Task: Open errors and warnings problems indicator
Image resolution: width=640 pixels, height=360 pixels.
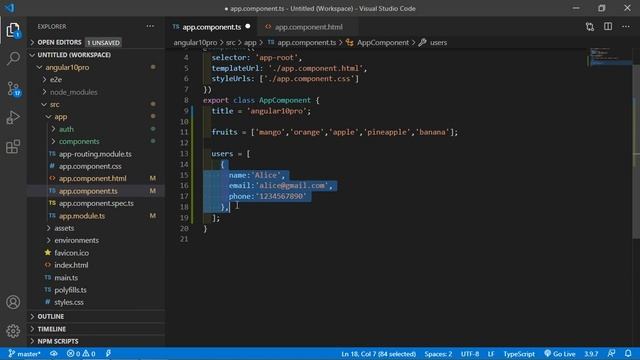Action: (x=81, y=354)
